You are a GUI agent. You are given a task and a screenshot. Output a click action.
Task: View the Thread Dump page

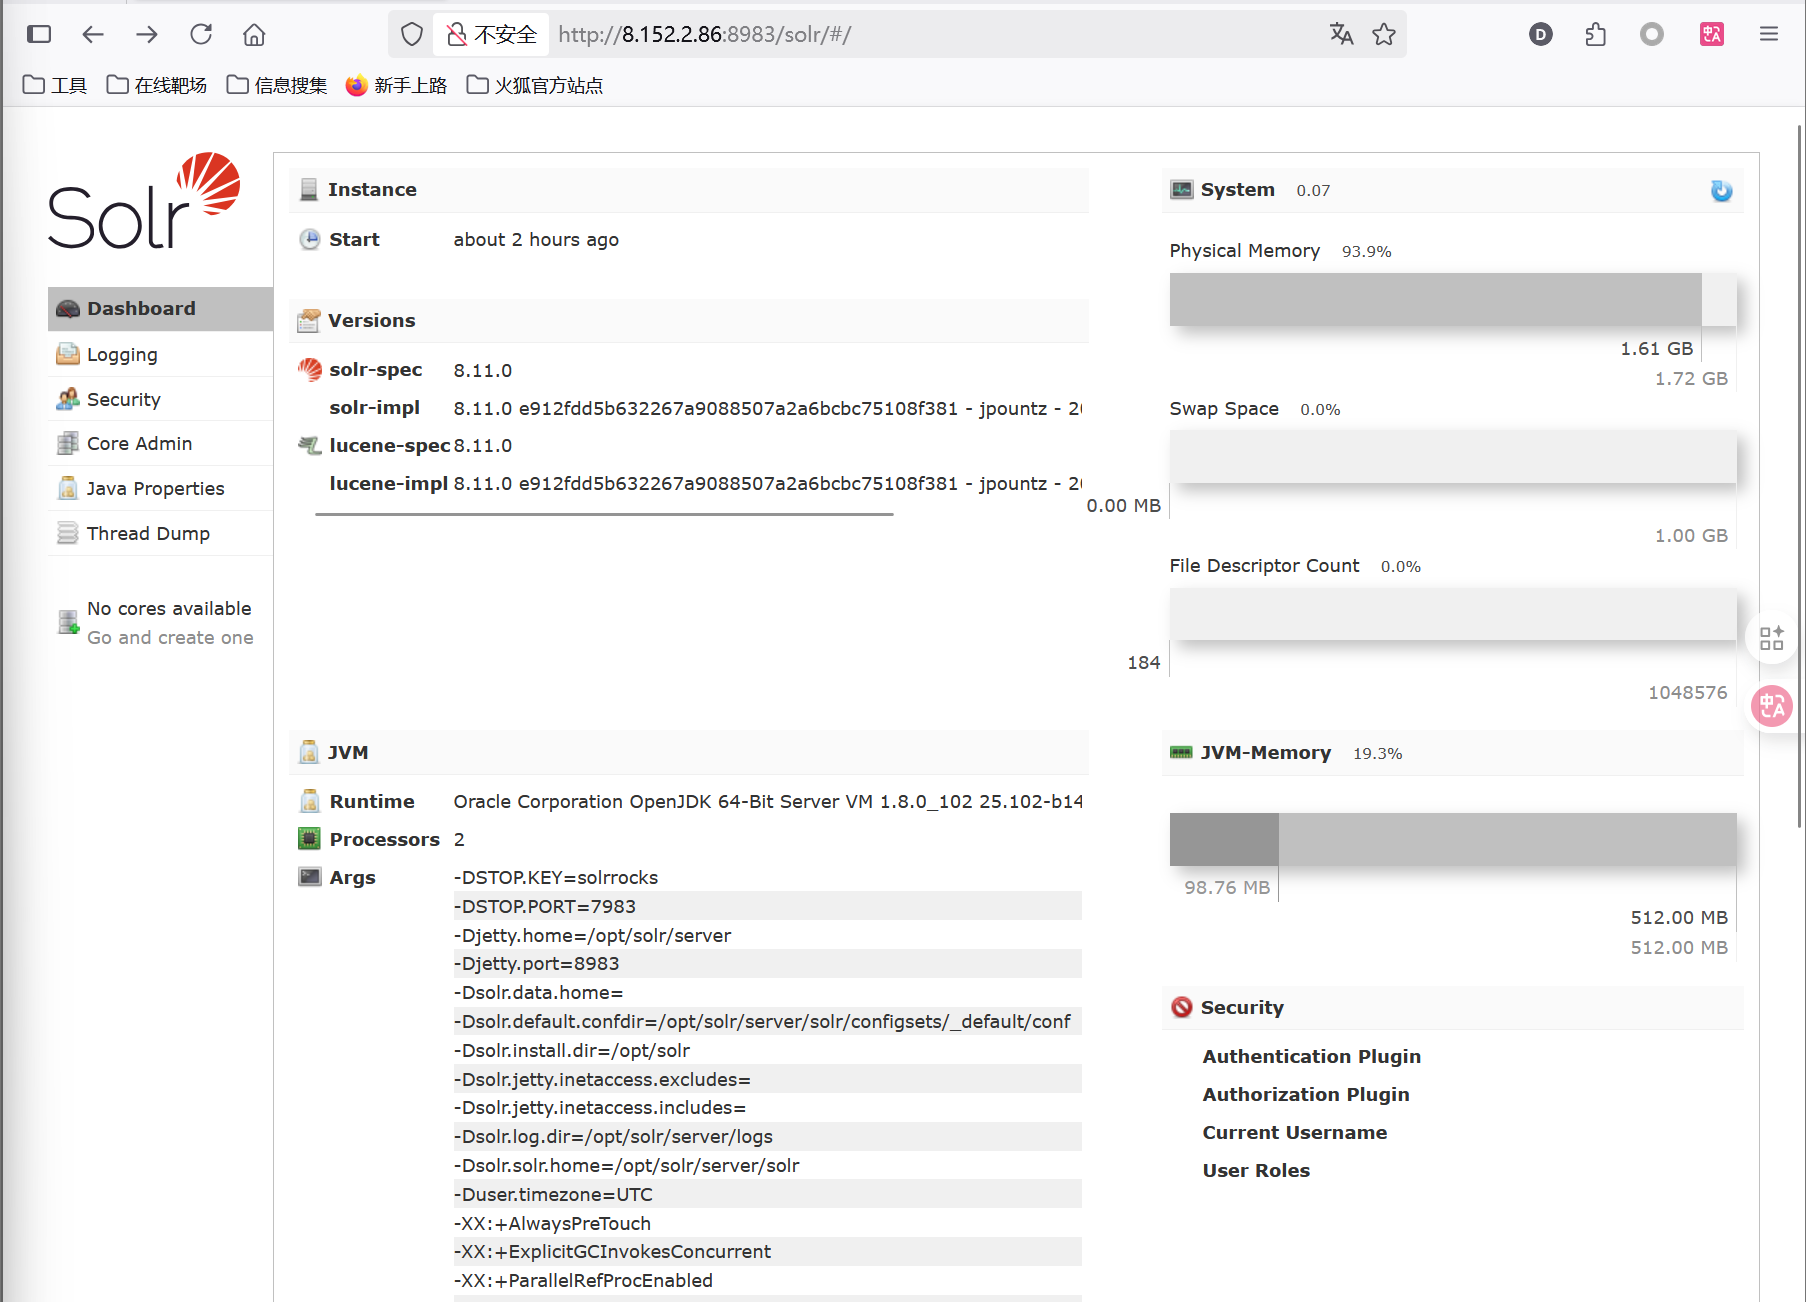point(160,533)
